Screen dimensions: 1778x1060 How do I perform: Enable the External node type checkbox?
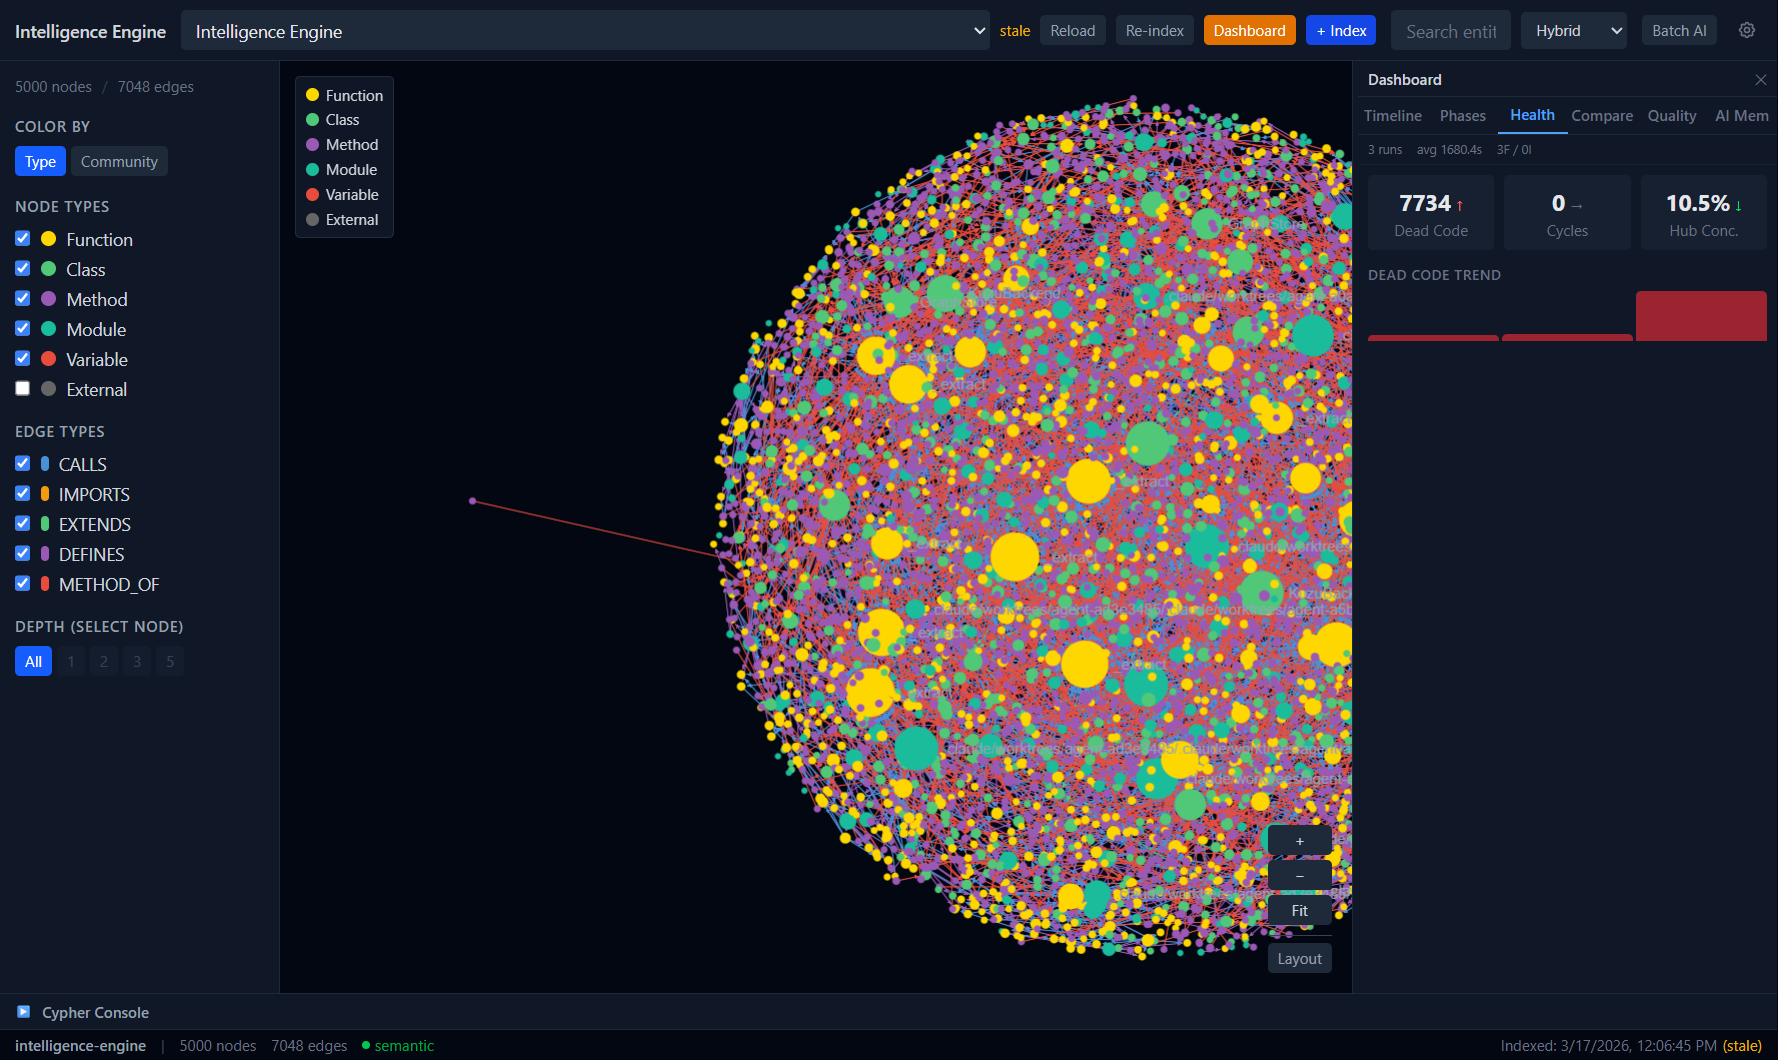click(x=23, y=389)
